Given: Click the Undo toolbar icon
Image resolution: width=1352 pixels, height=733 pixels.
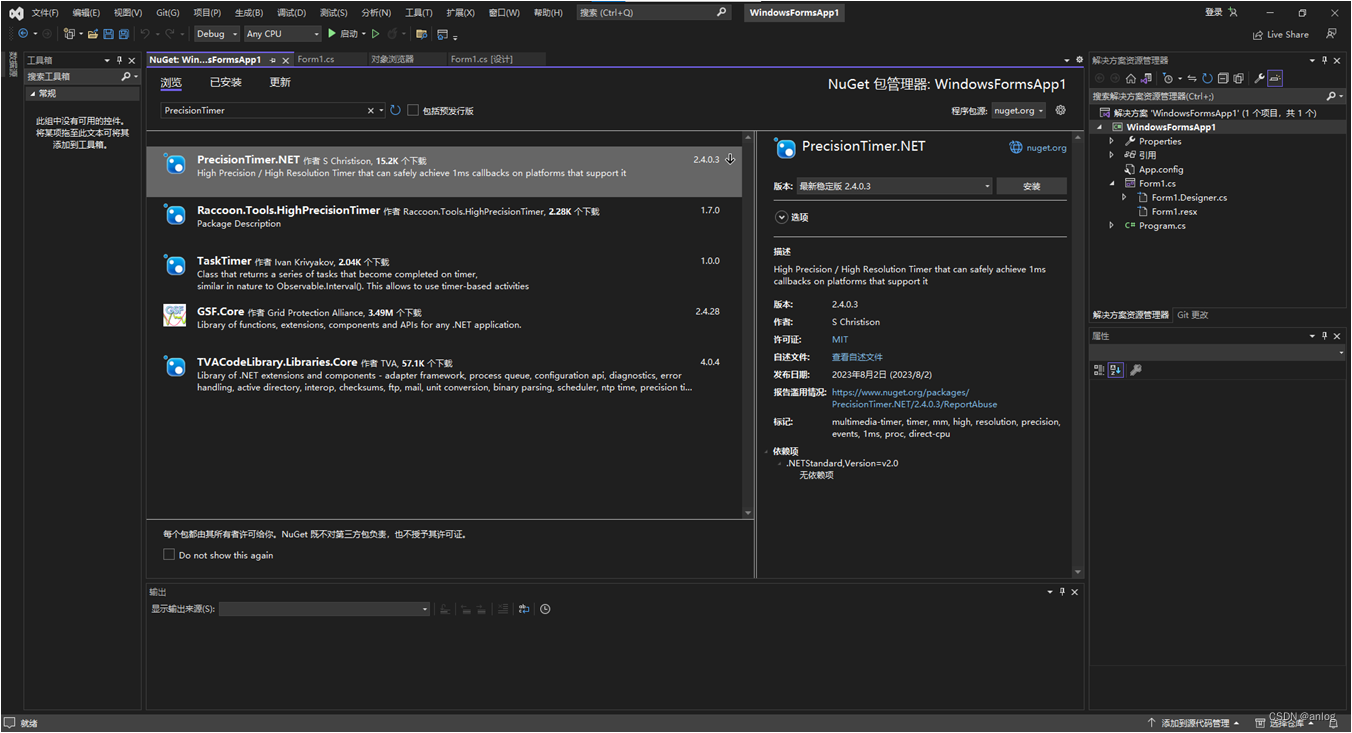Looking at the screenshot, I should pyautogui.click(x=145, y=34).
